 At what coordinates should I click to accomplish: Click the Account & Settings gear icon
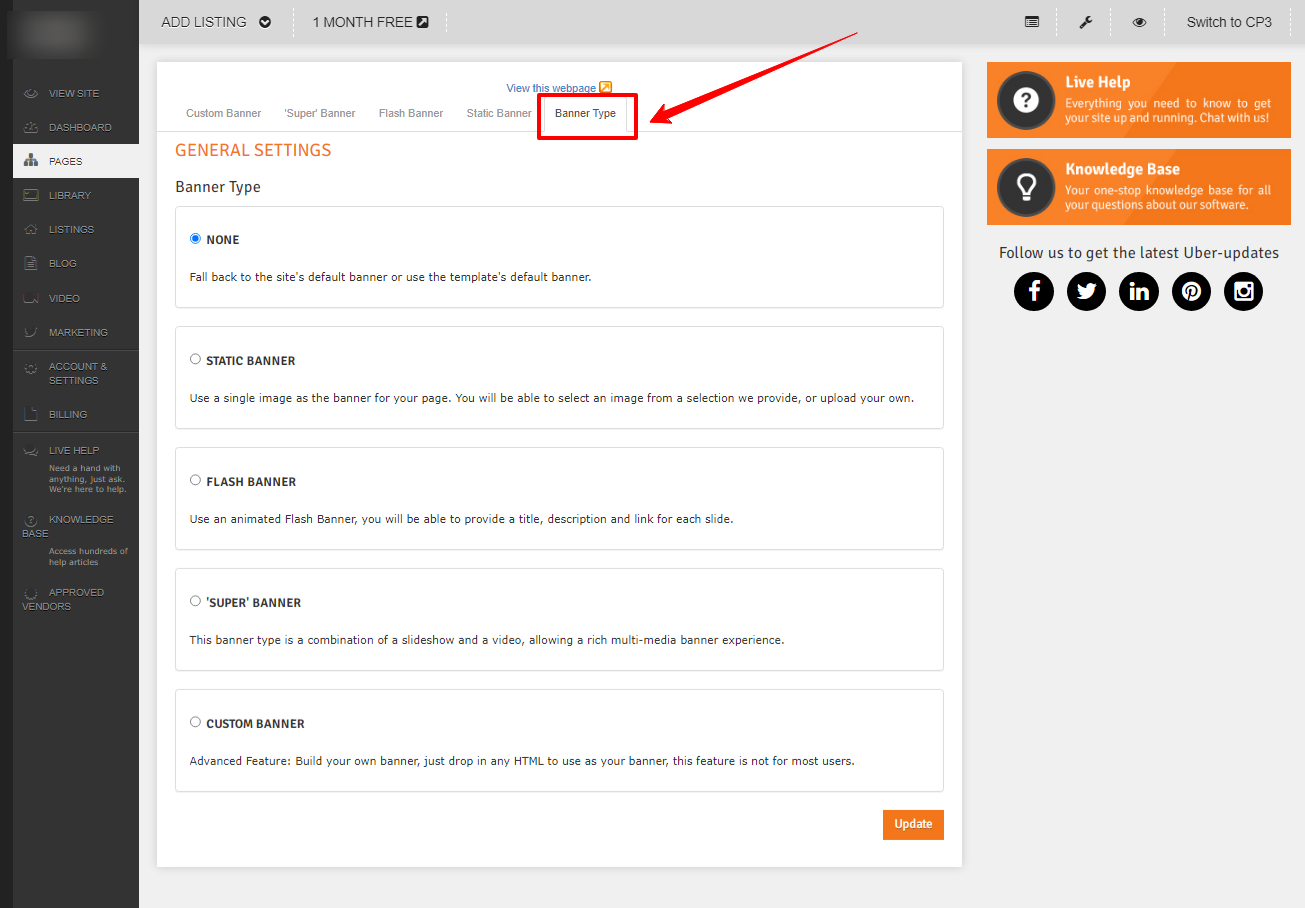(x=30, y=368)
